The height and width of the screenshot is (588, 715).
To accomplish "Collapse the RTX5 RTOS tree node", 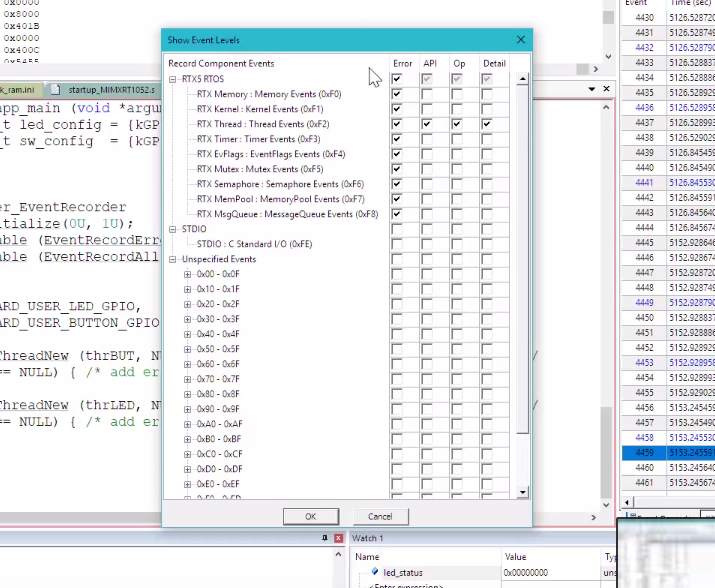I will click(173, 79).
